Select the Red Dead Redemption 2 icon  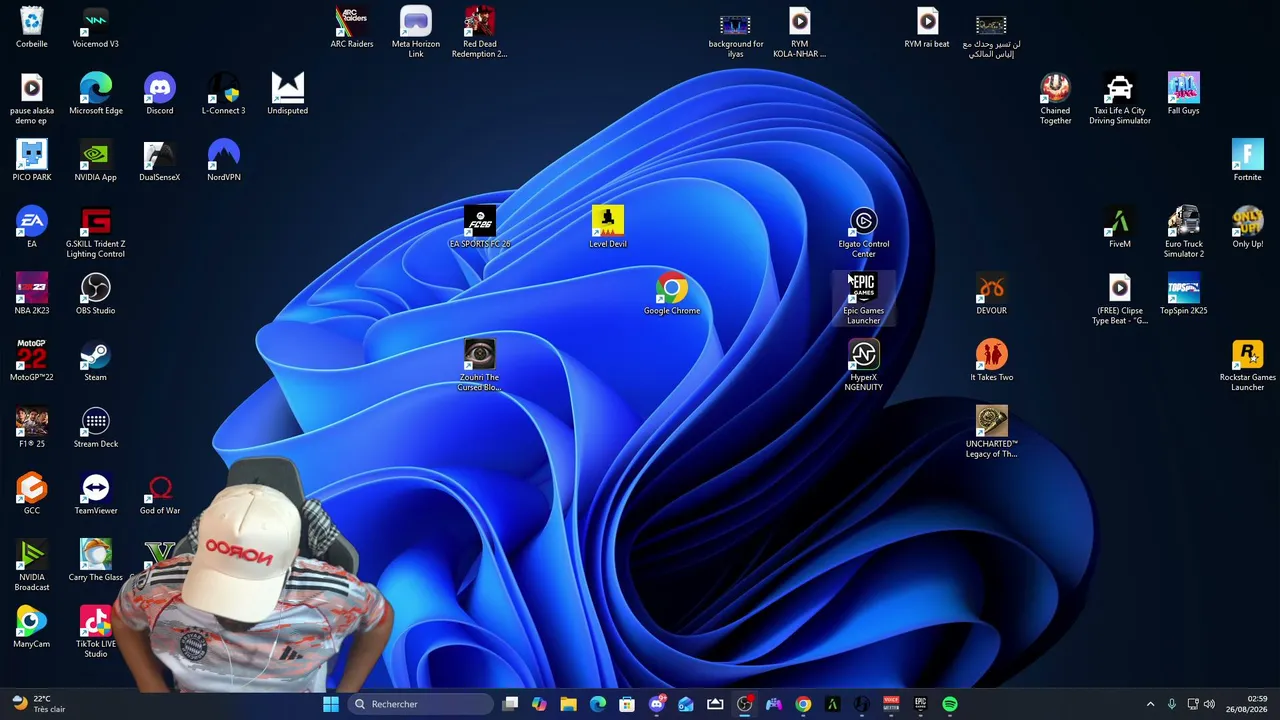[480, 33]
